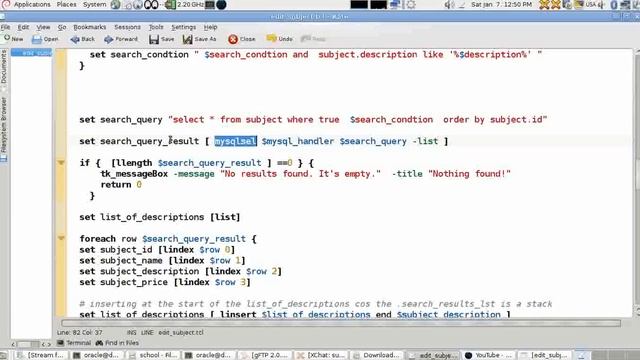Open the Tools menu

click(156, 27)
